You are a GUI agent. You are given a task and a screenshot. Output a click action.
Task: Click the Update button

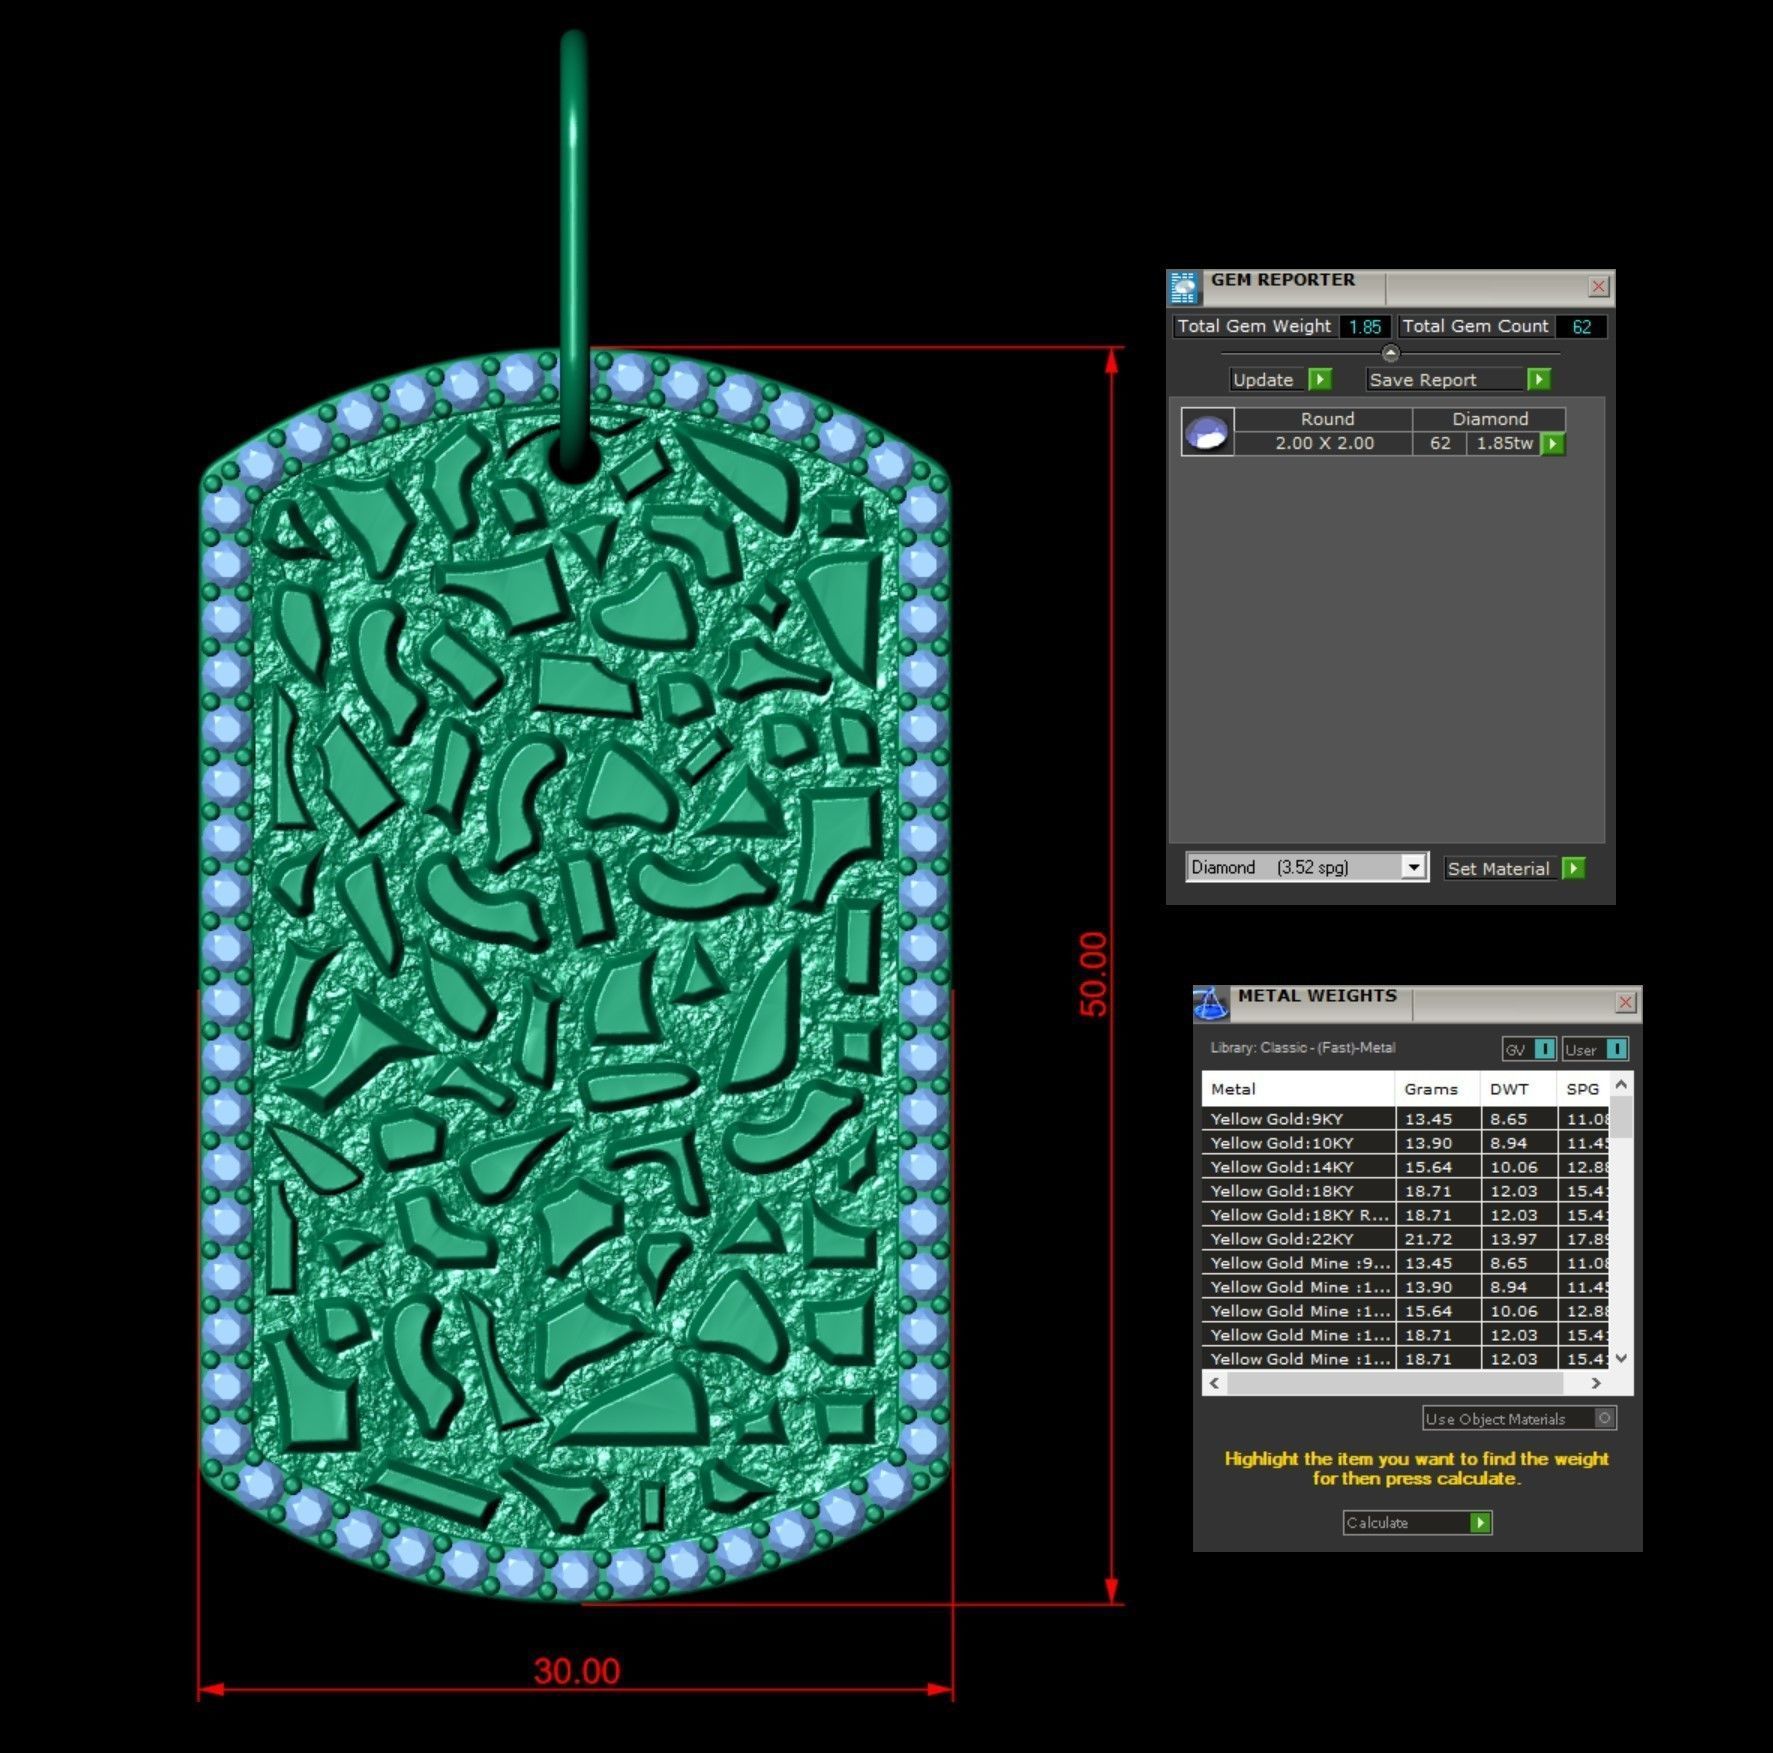[x=1268, y=380]
